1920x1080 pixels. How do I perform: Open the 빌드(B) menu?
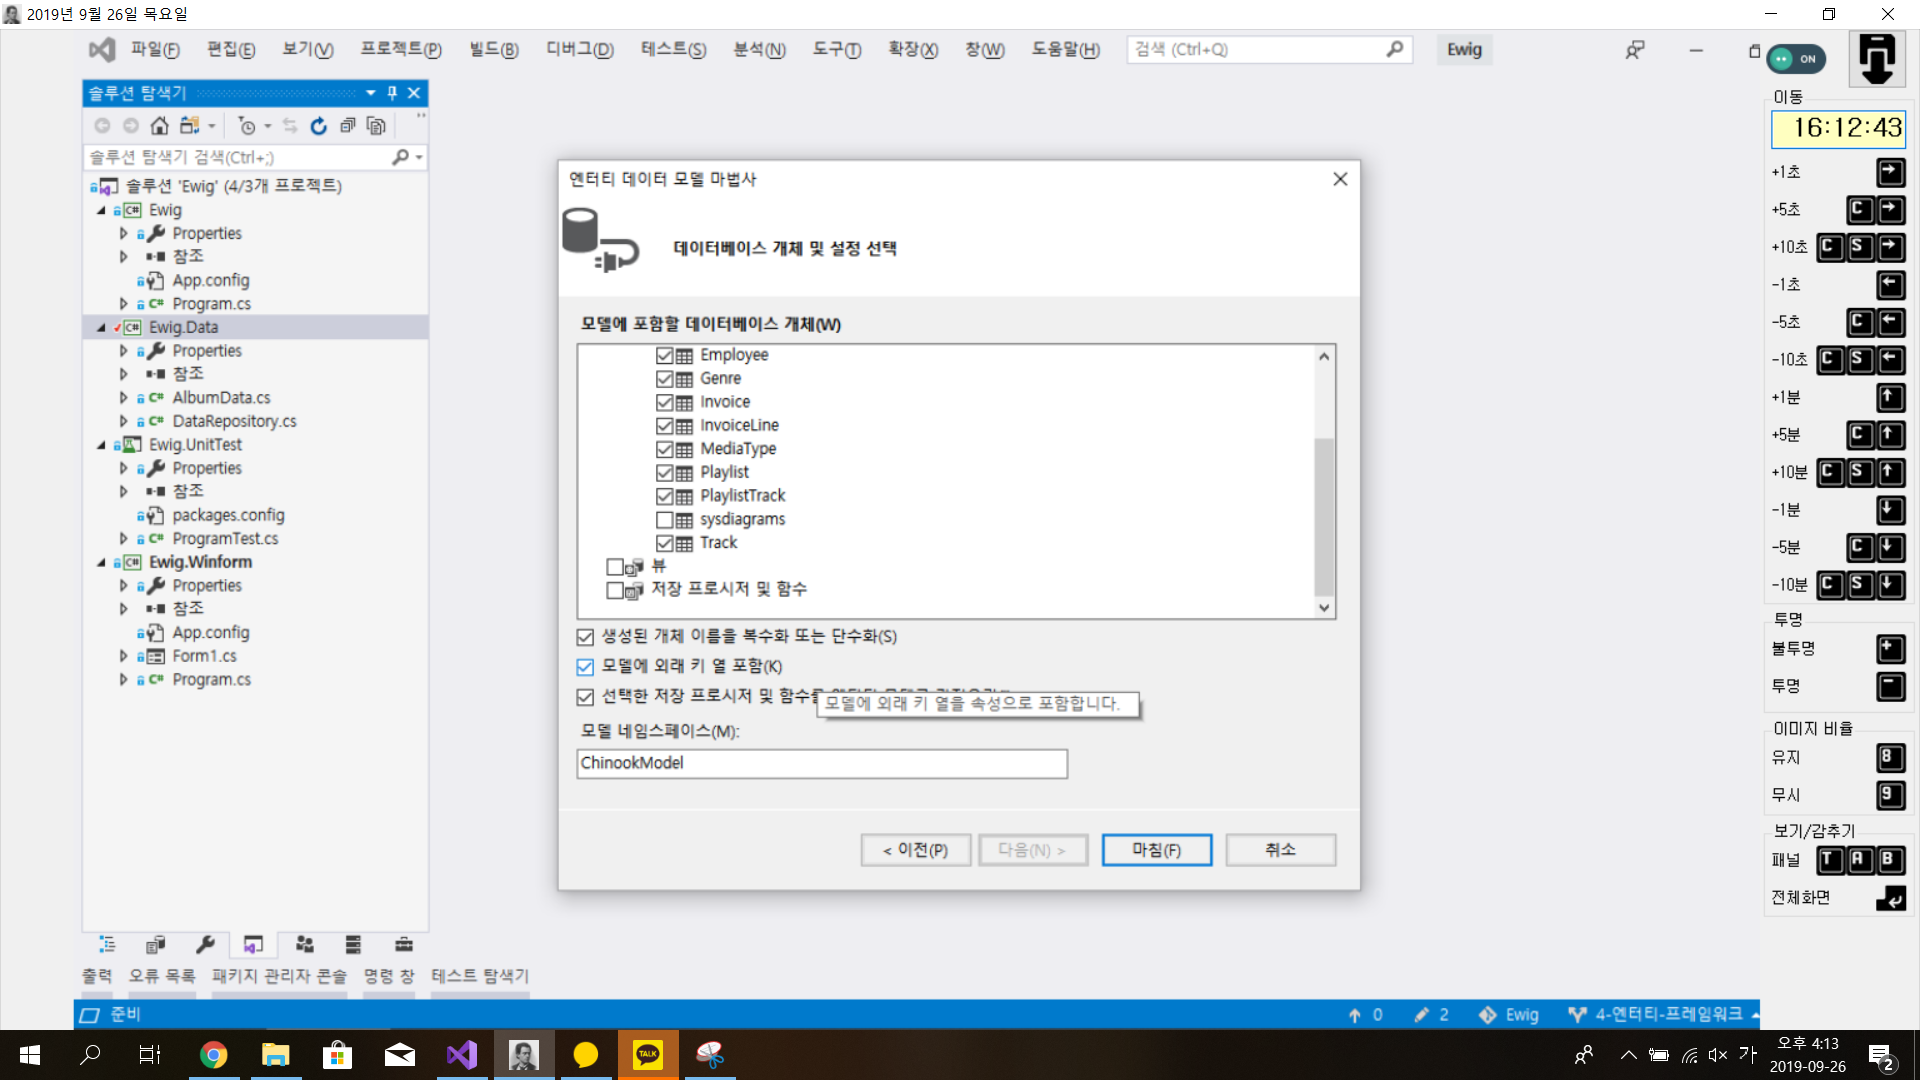494,50
